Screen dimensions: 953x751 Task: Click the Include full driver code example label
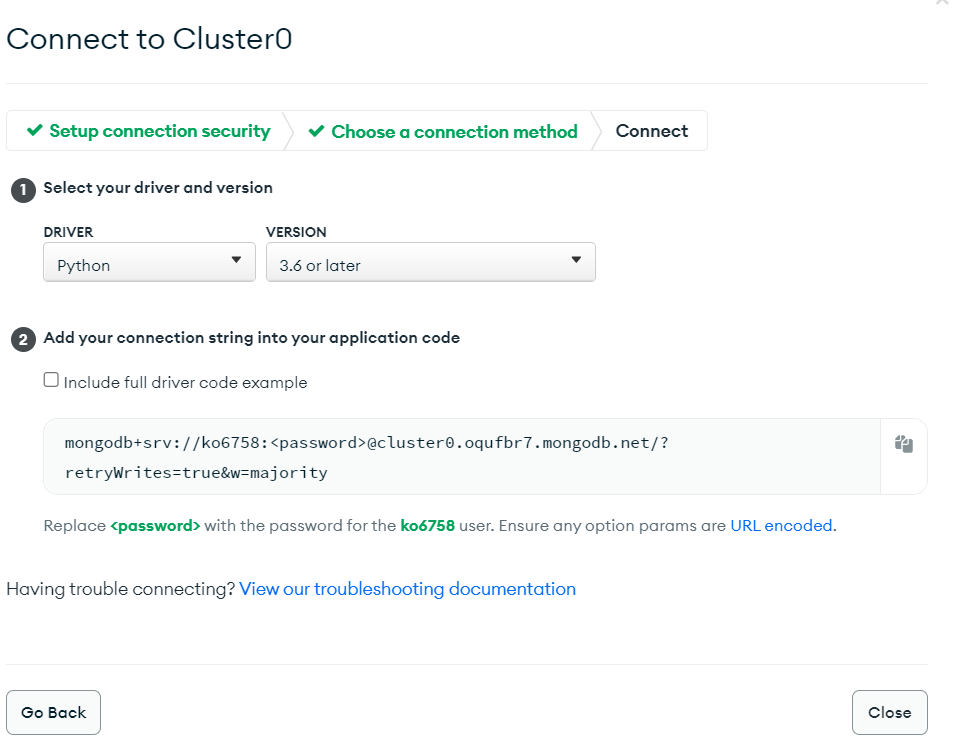coord(185,383)
